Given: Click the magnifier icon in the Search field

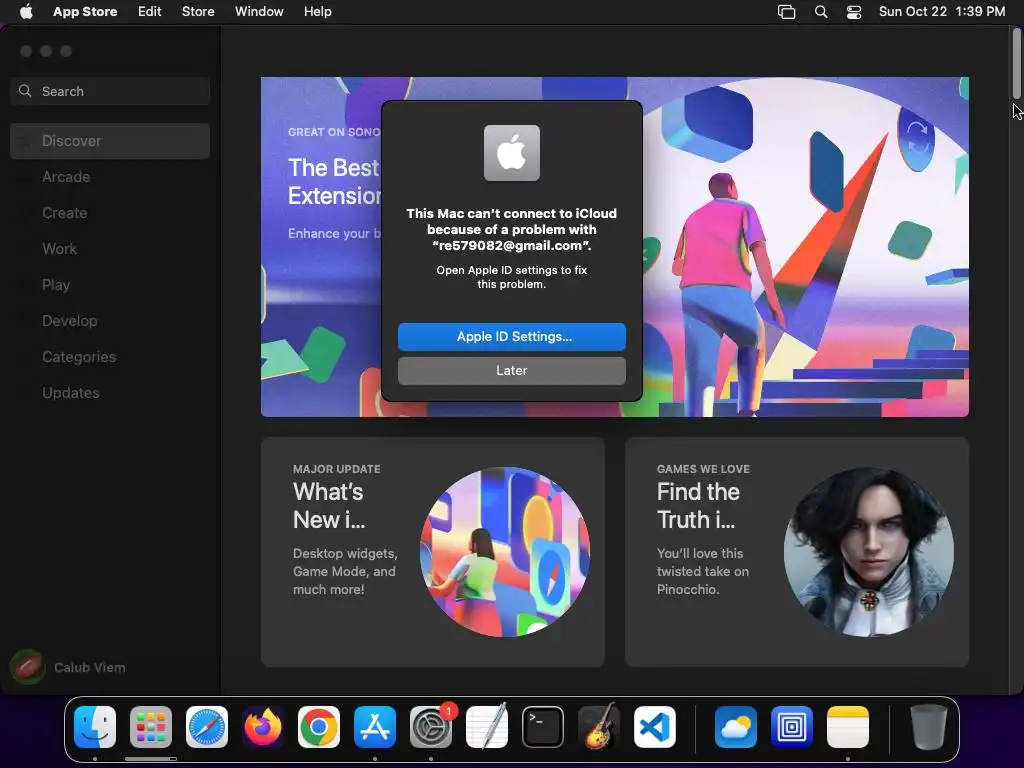Looking at the screenshot, I should click(x=25, y=91).
